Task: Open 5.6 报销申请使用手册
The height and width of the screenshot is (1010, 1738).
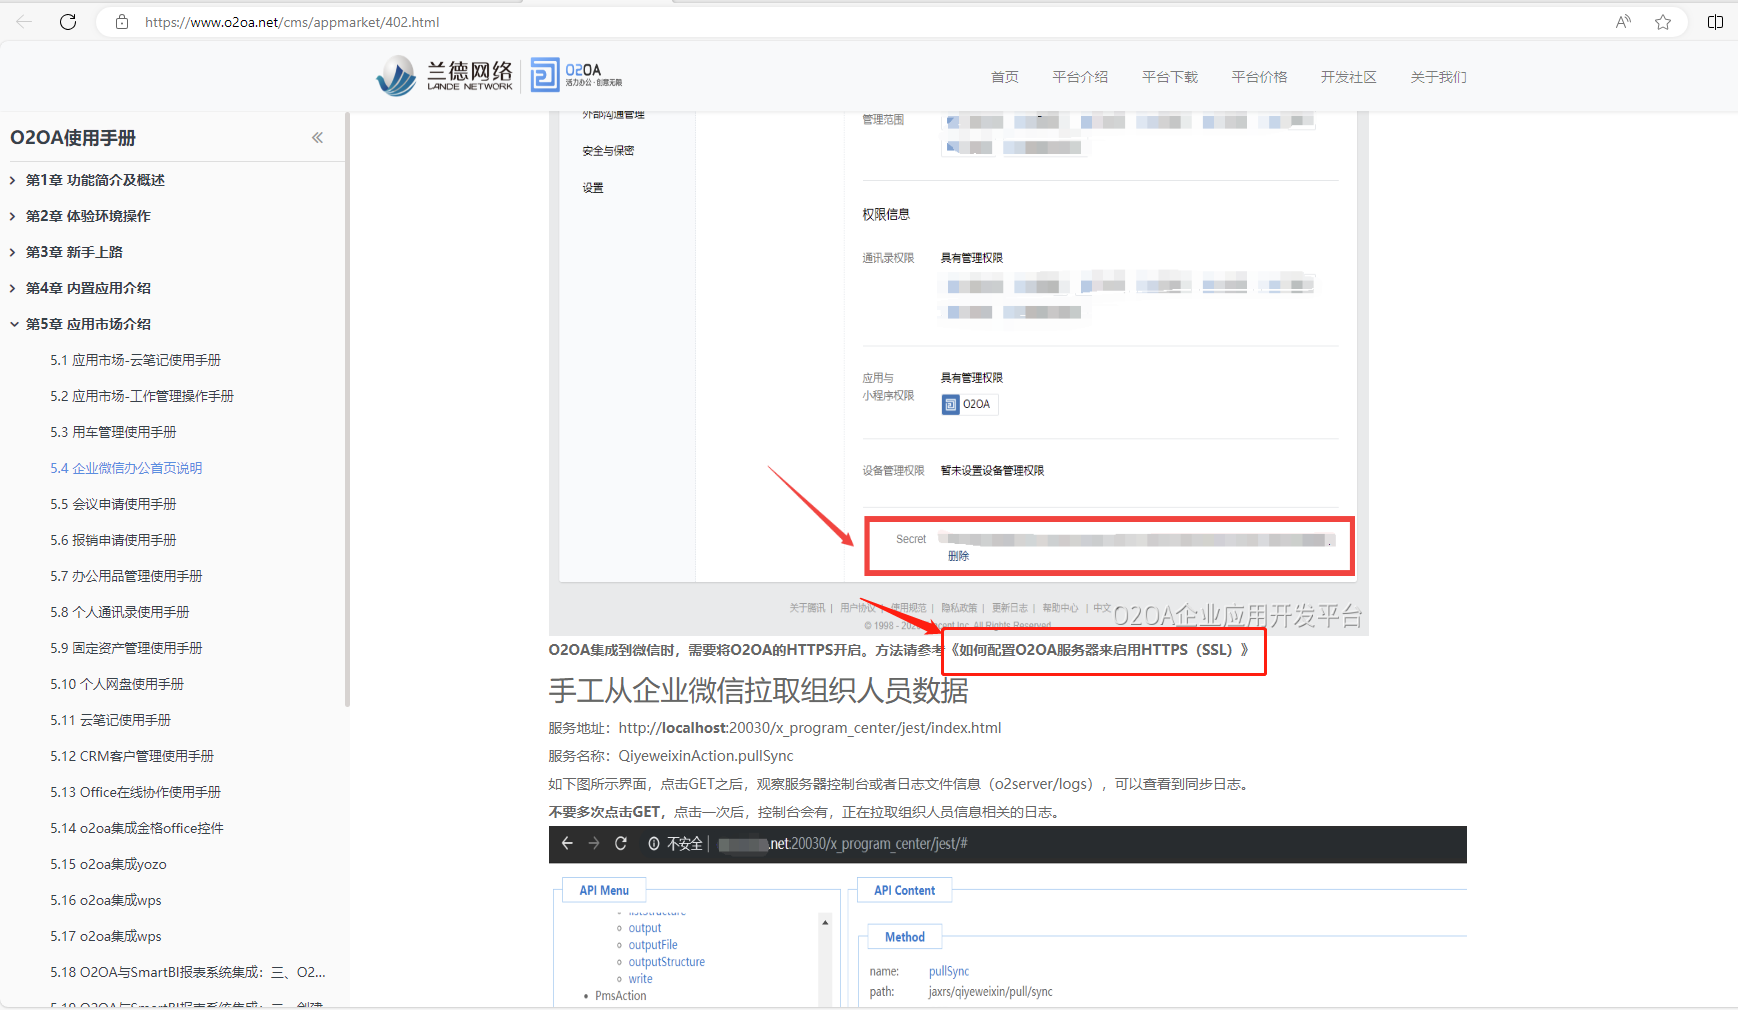Action: tap(113, 540)
